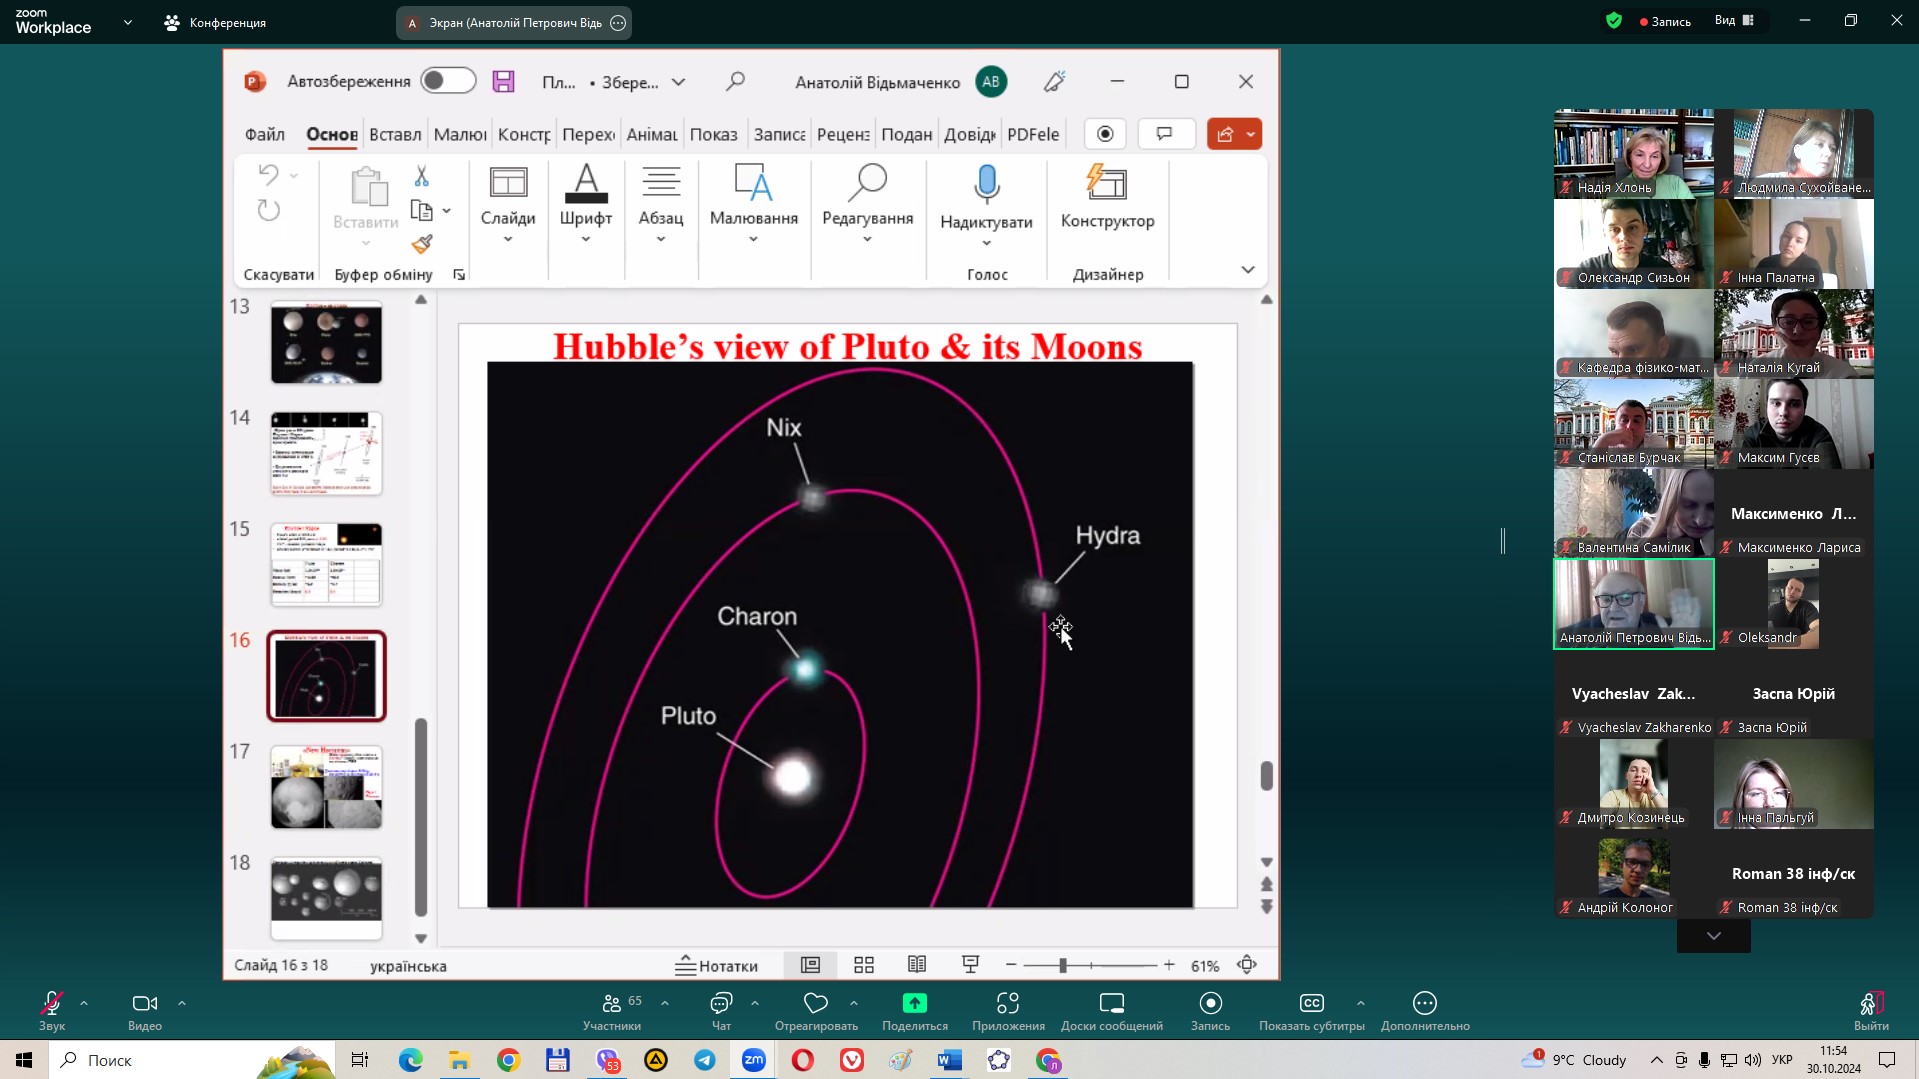The image size is (1919, 1079).
Task: Open Zoom Chat icon
Action: (x=721, y=1002)
